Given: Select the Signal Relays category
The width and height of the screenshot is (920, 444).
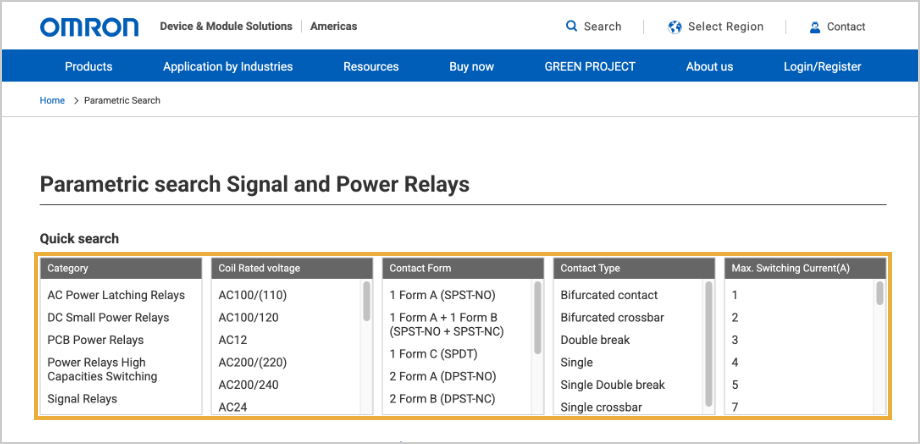Looking at the screenshot, I should coord(82,399).
